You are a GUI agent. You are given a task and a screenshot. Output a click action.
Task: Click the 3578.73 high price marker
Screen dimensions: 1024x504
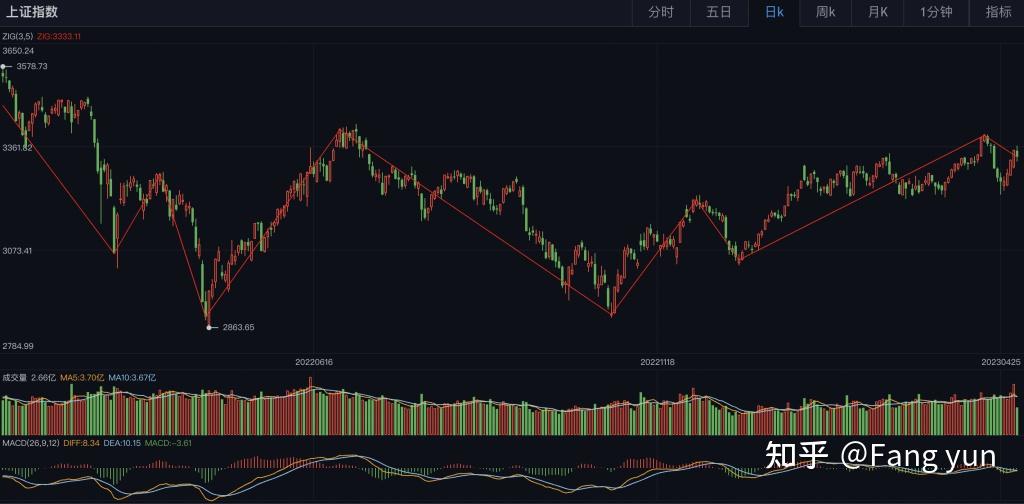(32, 67)
